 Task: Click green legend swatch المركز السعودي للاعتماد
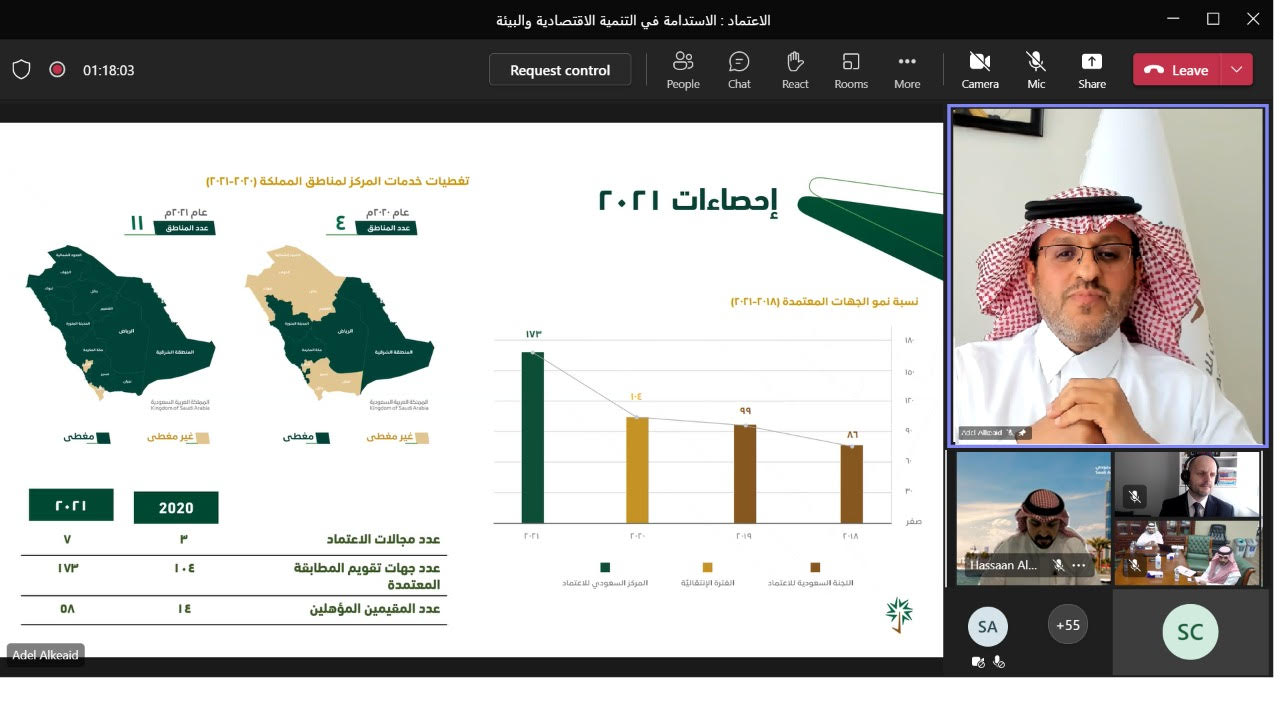(605, 567)
